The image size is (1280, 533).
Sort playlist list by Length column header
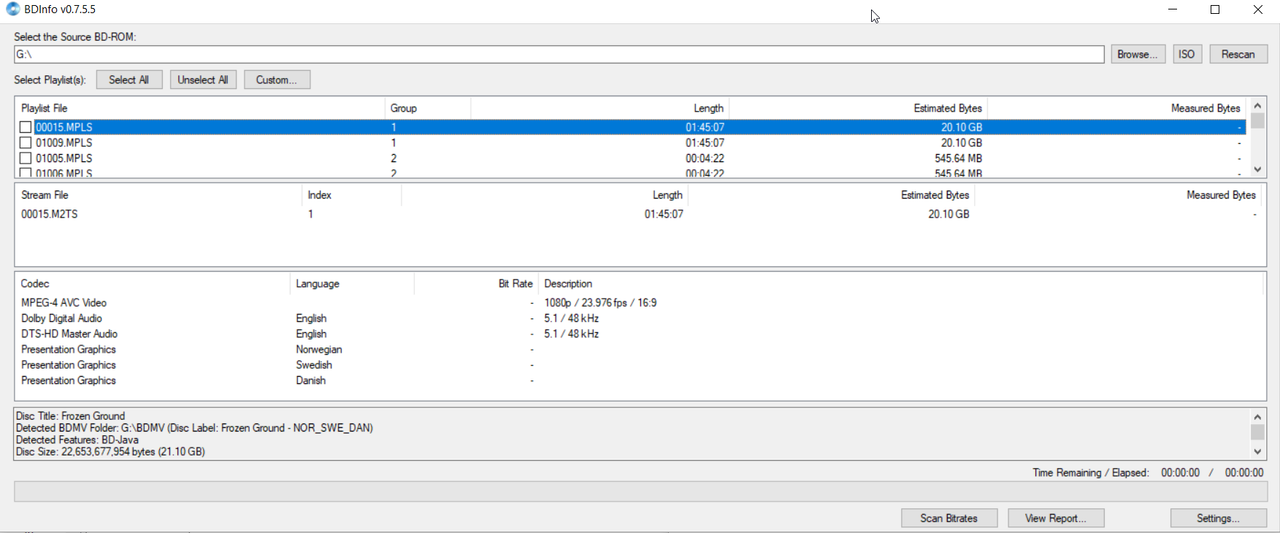[x=599, y=108]
